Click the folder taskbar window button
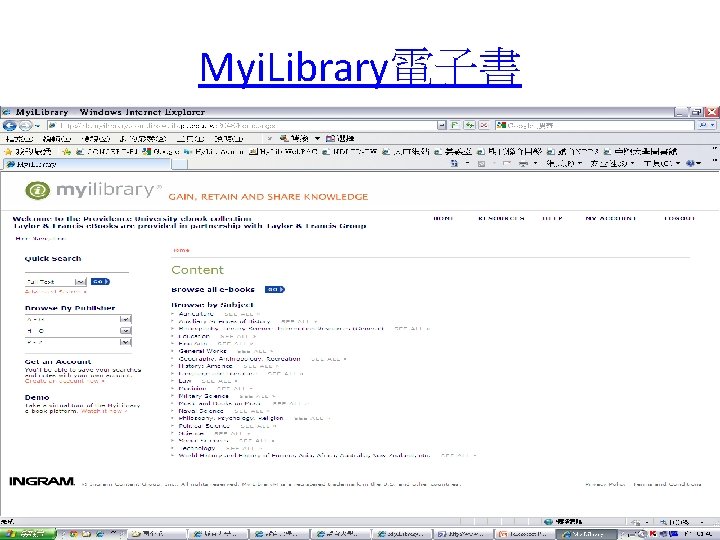The width and height of the screenshot is (720, 540). click(x=157, y=534)
